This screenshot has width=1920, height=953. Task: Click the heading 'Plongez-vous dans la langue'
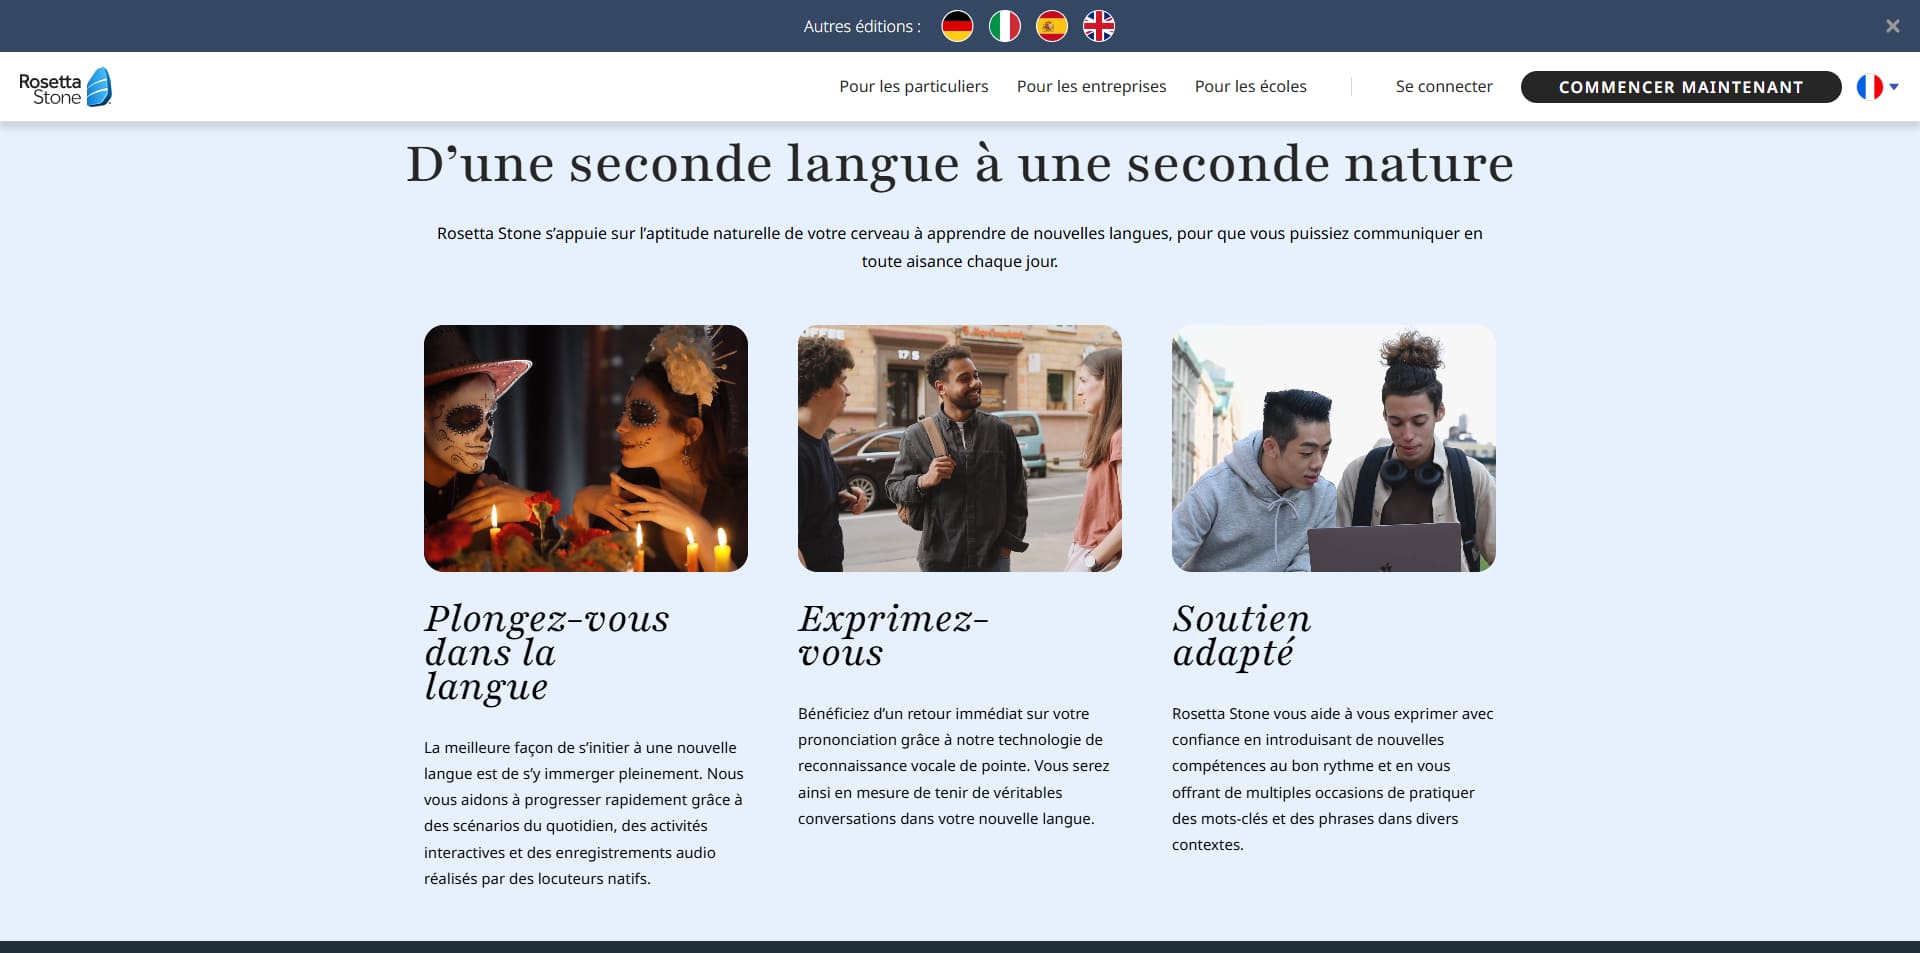(x=546, y=653)
